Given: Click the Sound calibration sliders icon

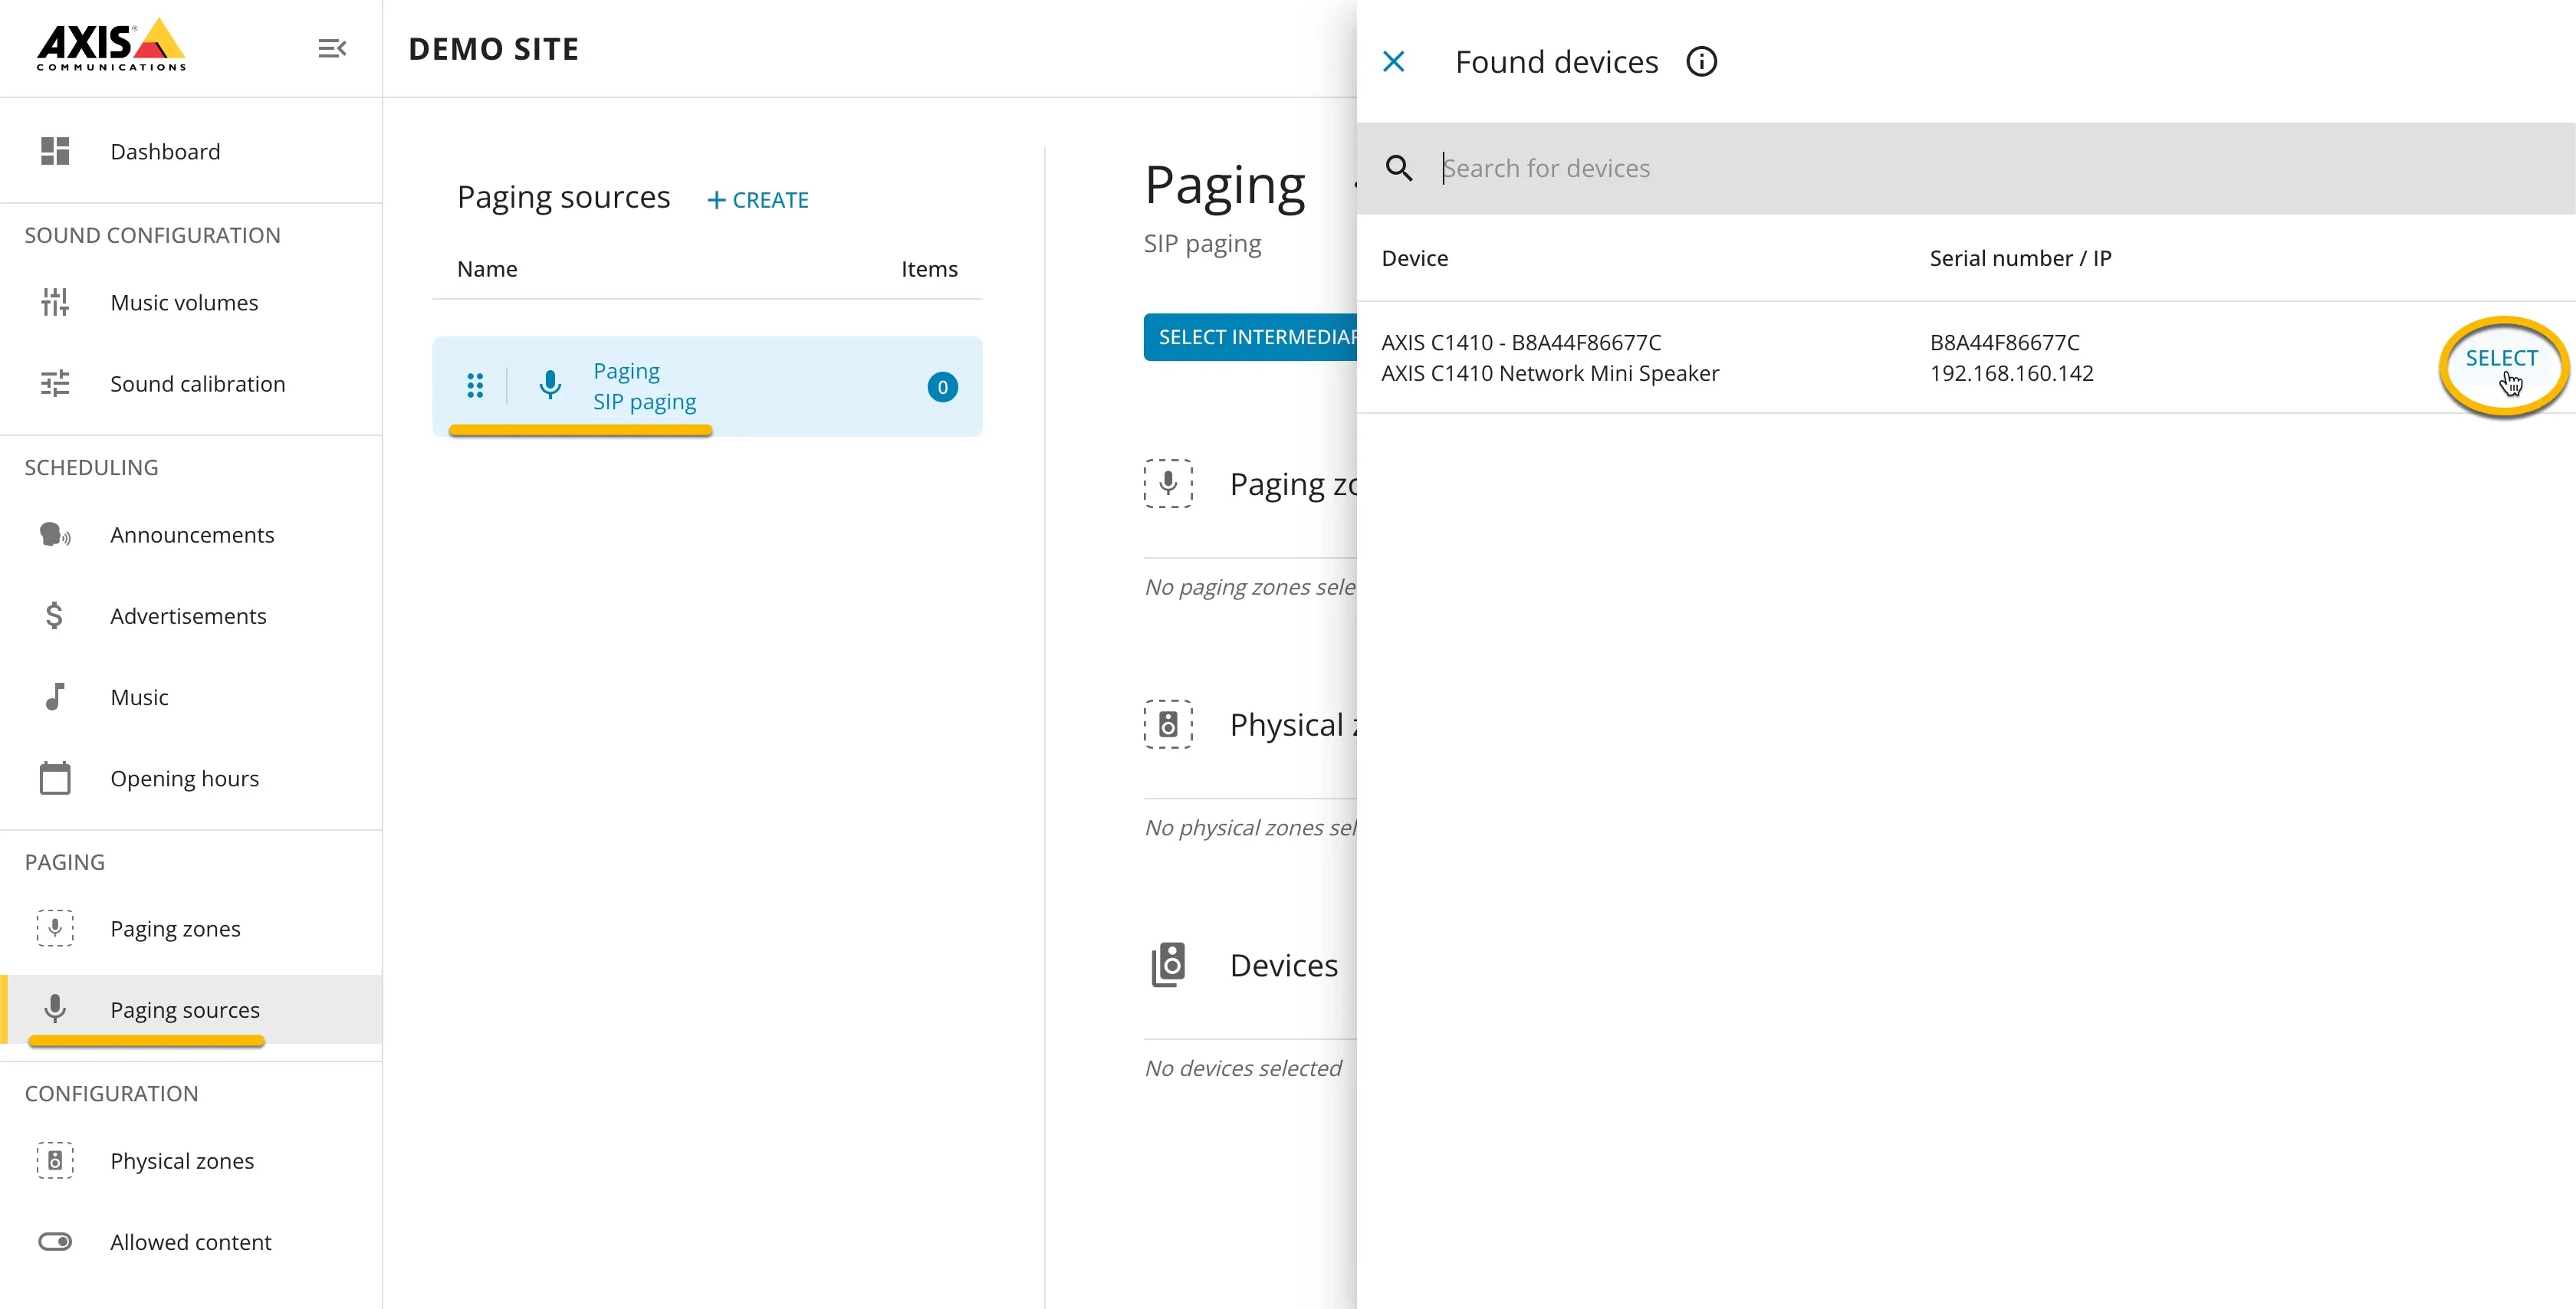Looking at the screenshot, I should (x=55, y=384).
